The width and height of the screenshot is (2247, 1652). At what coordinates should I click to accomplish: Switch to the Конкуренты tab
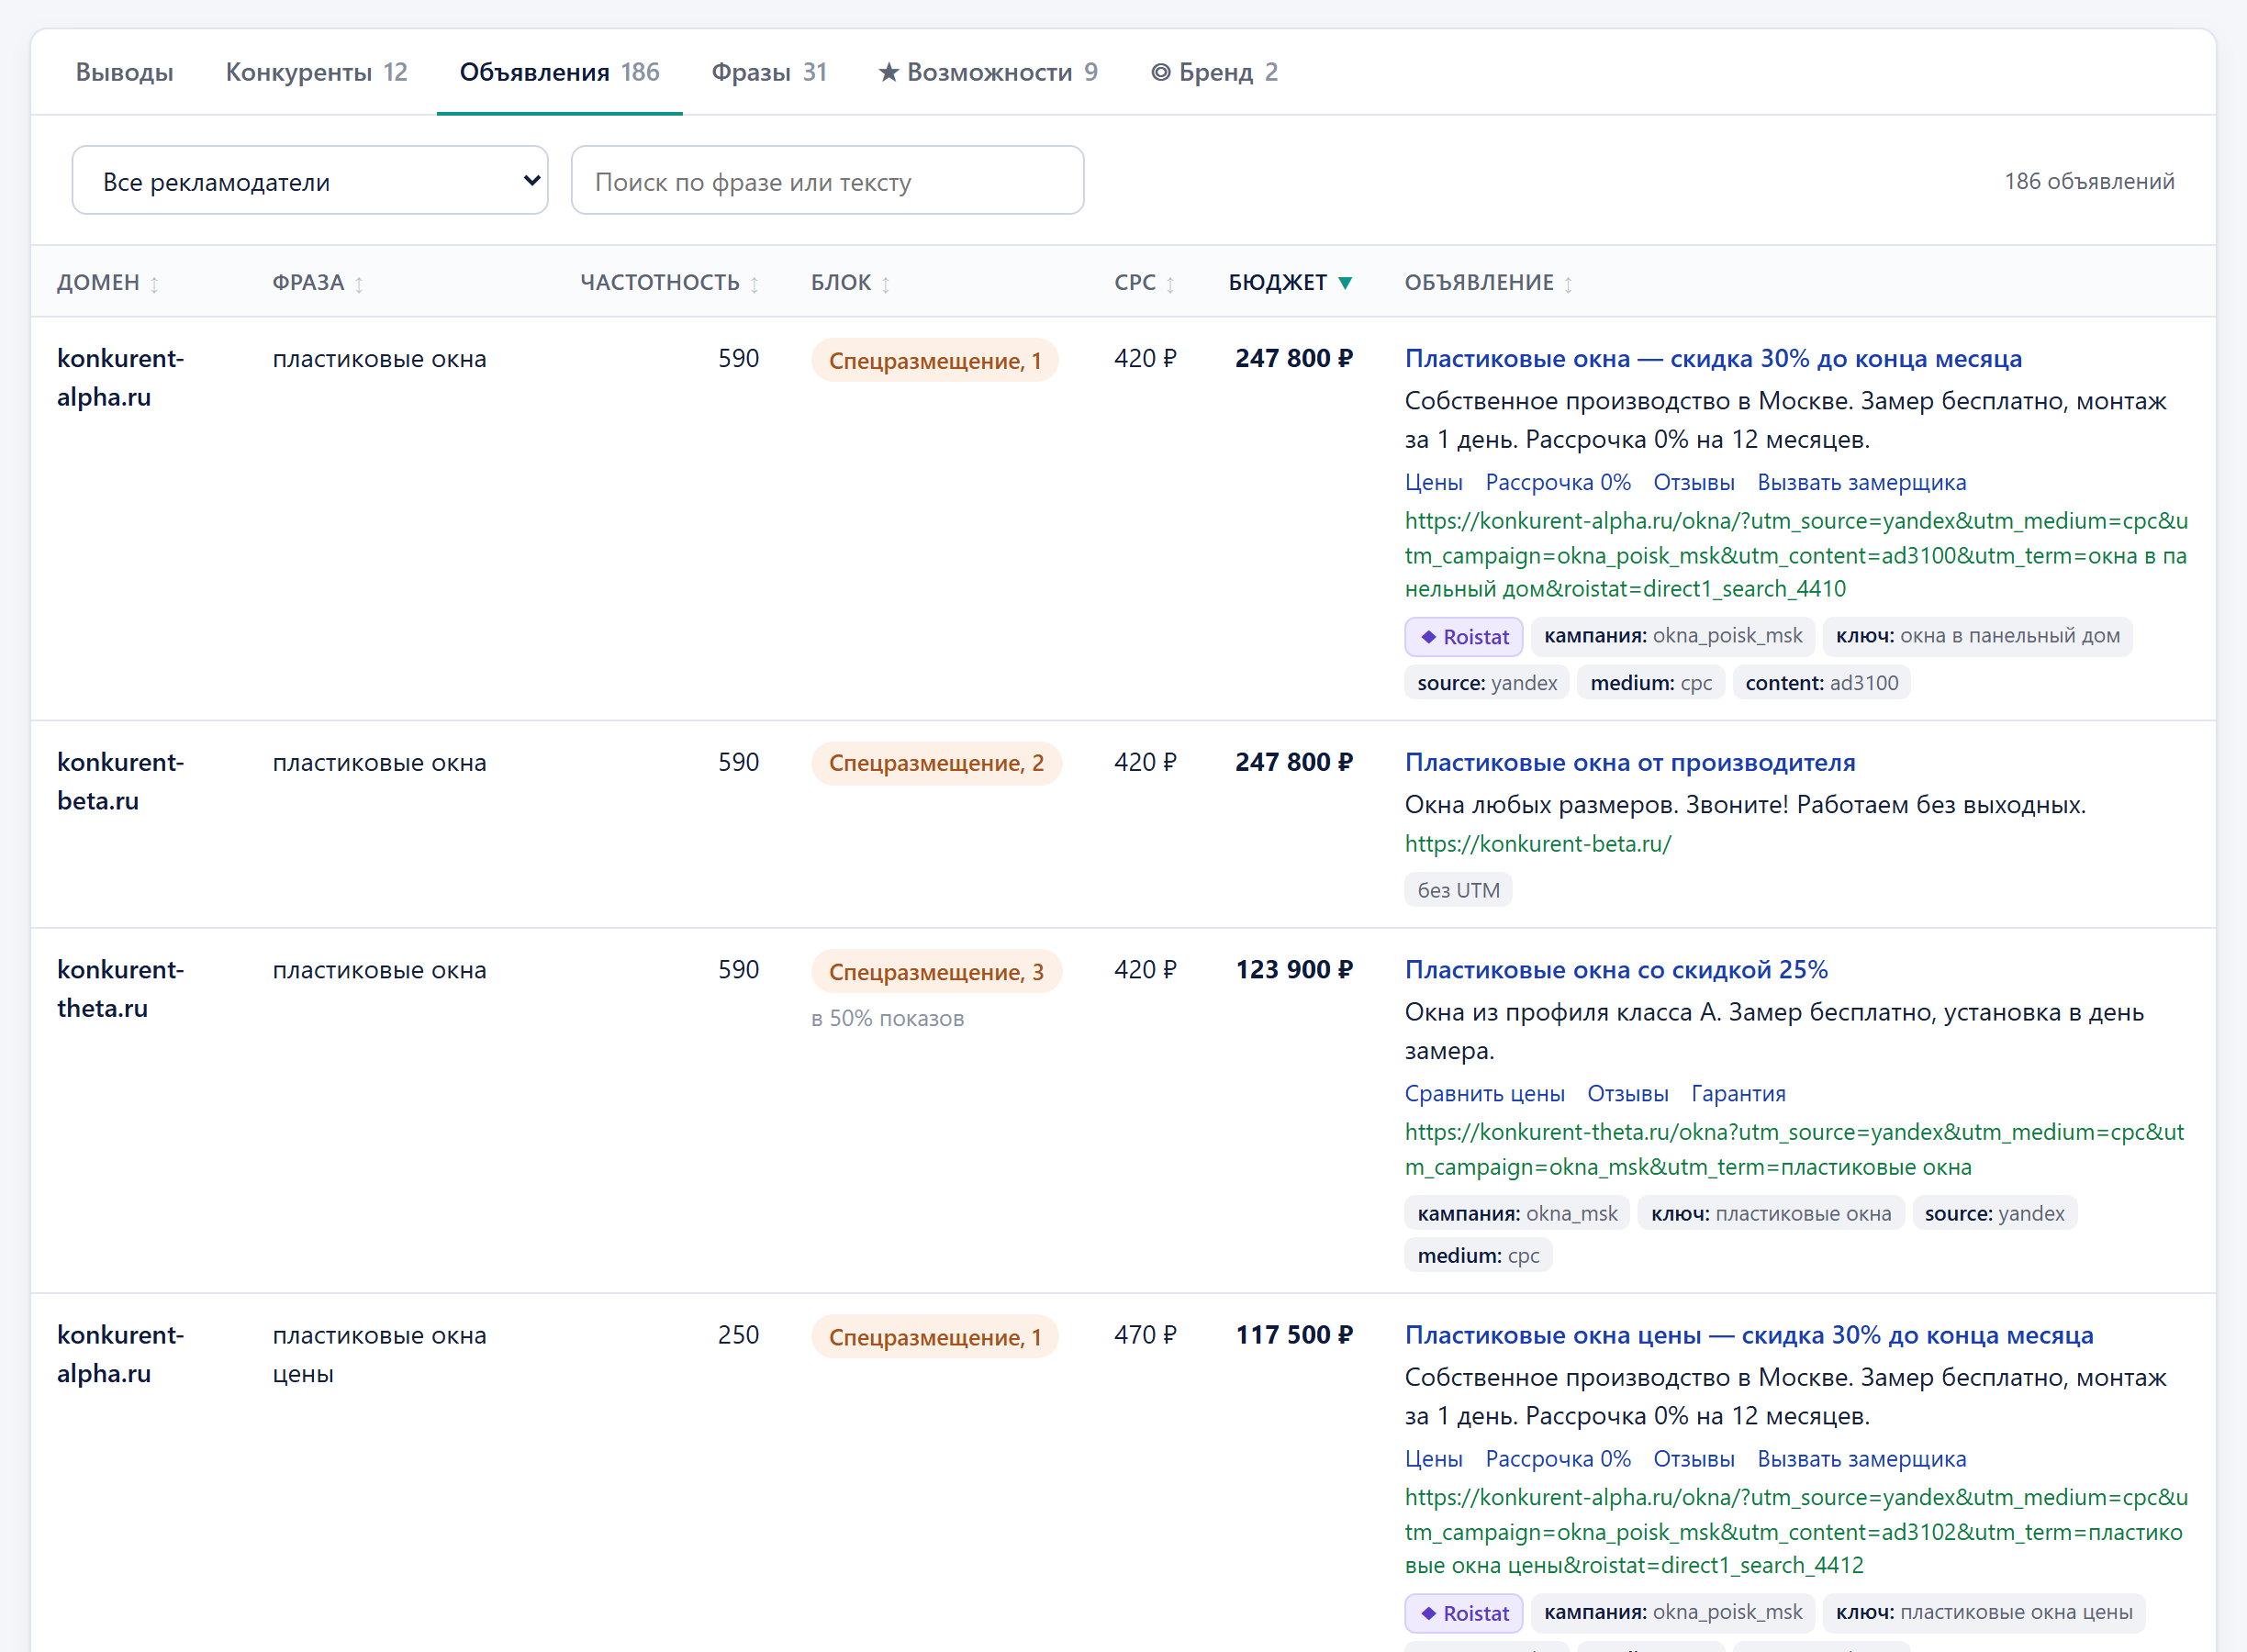click(x=316, y=72)
